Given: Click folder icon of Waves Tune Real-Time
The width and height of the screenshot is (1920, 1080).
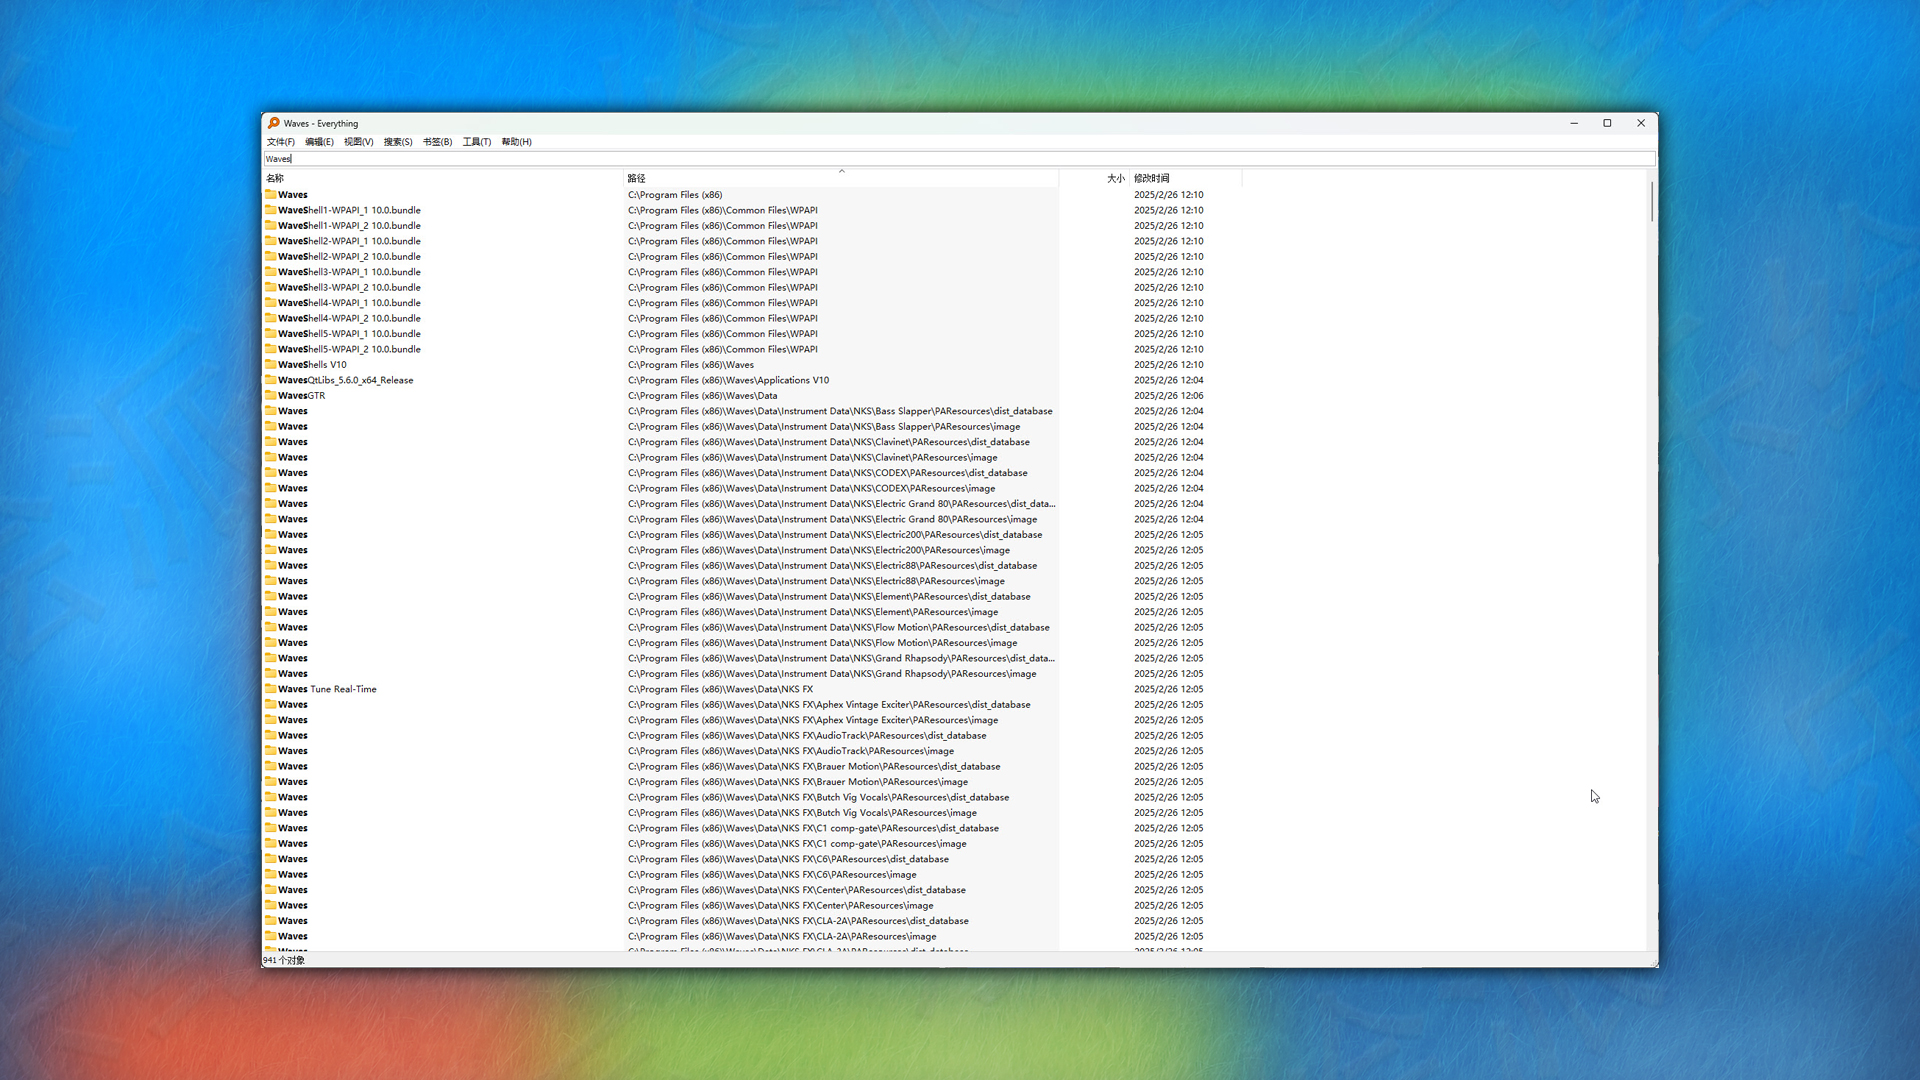Looking at the screenshot, I should (270, 689).
